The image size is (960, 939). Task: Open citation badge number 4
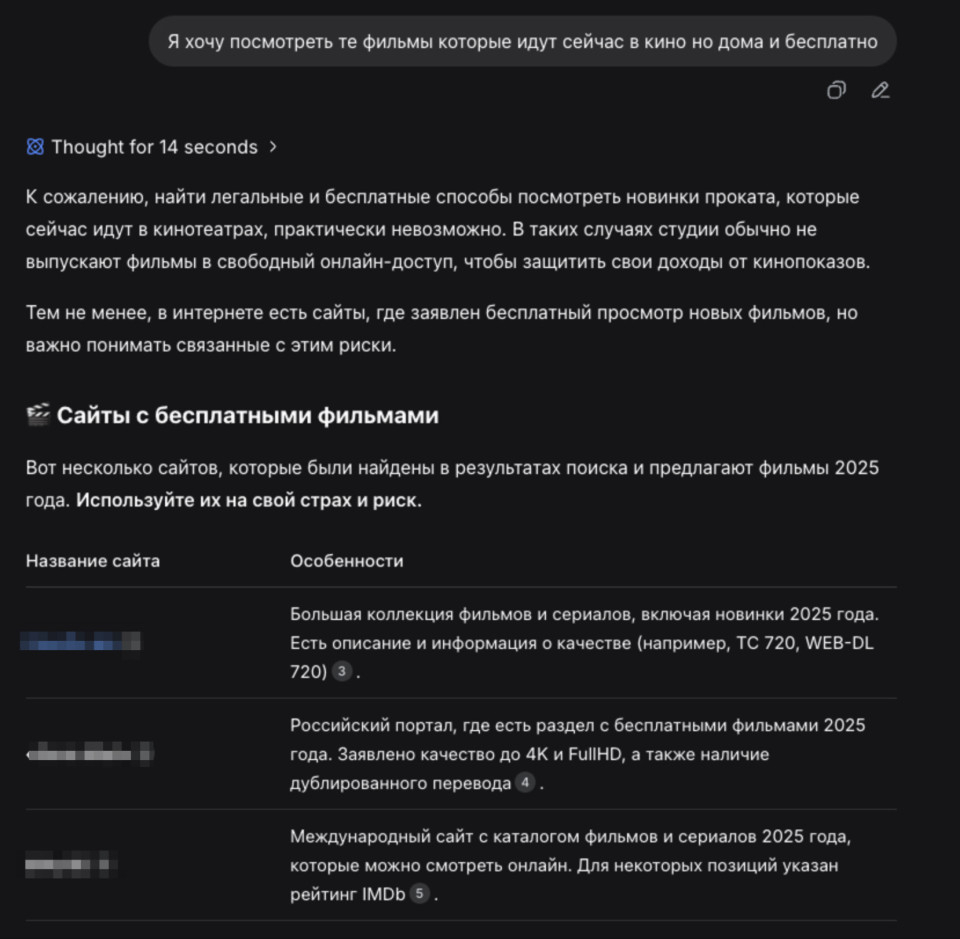525,783
